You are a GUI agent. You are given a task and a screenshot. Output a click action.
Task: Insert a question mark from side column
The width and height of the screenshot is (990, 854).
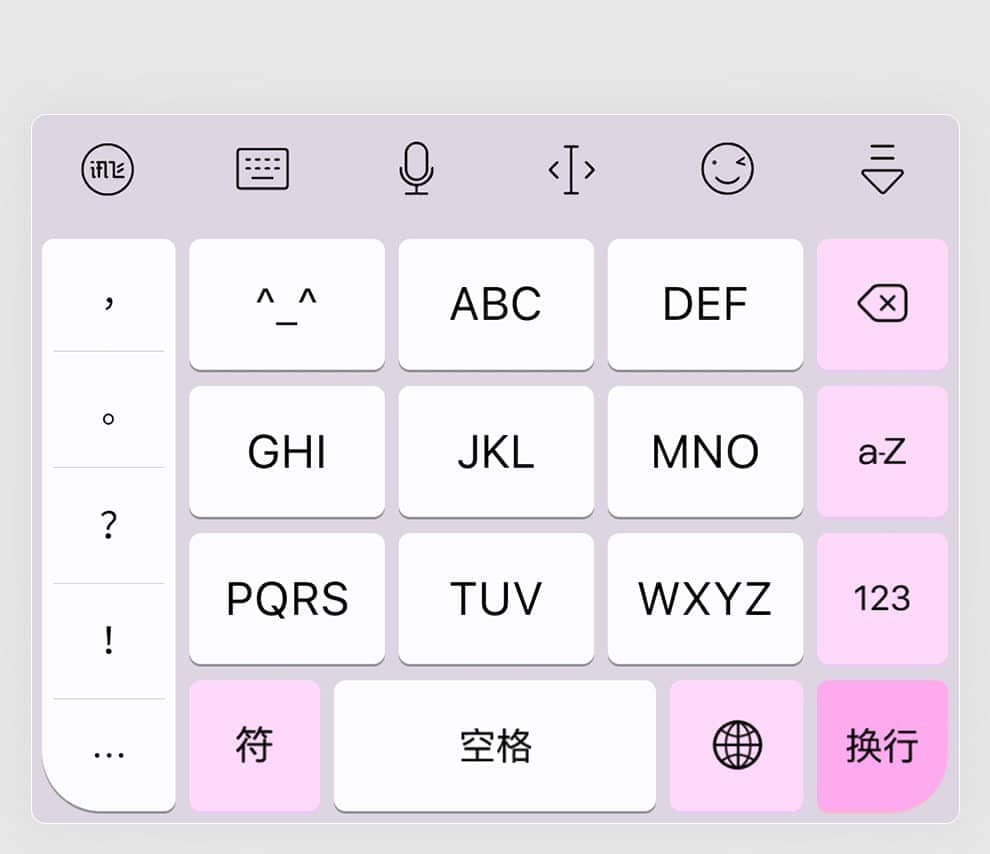click(109, 525)
